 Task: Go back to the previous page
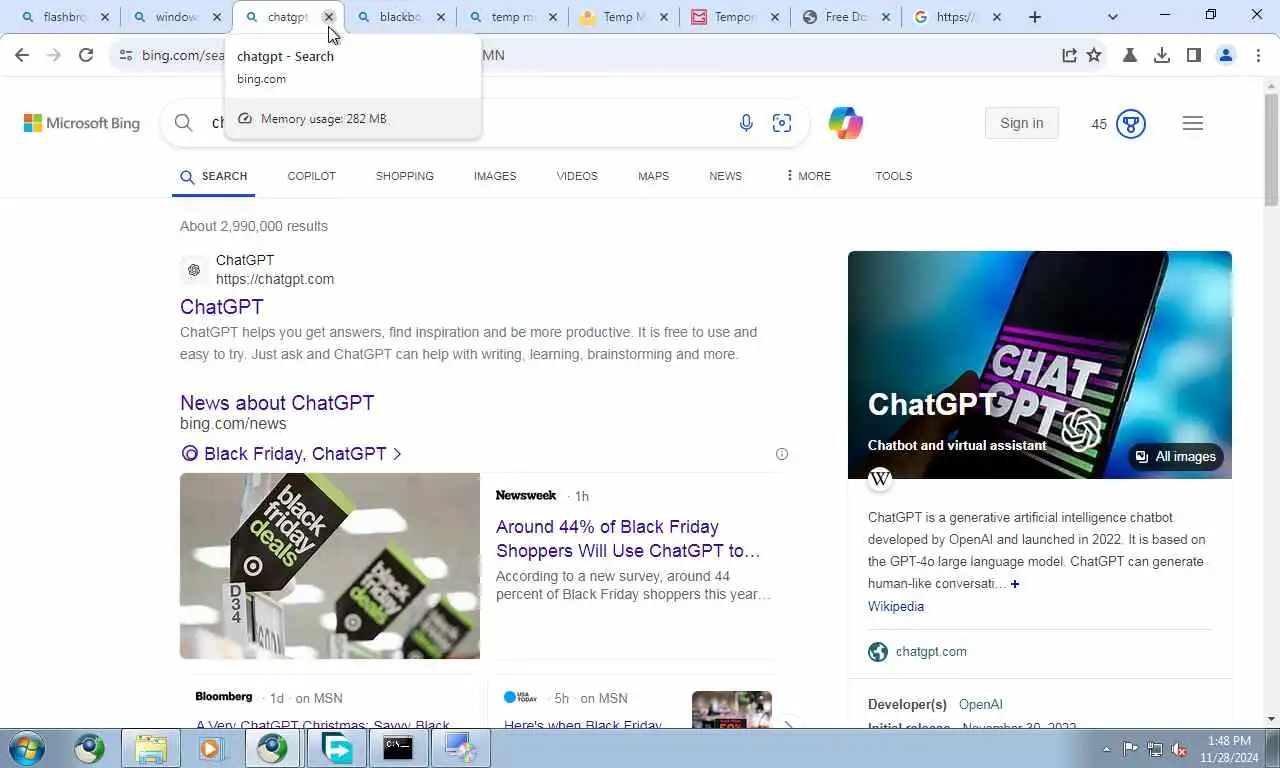coord(22,55)
